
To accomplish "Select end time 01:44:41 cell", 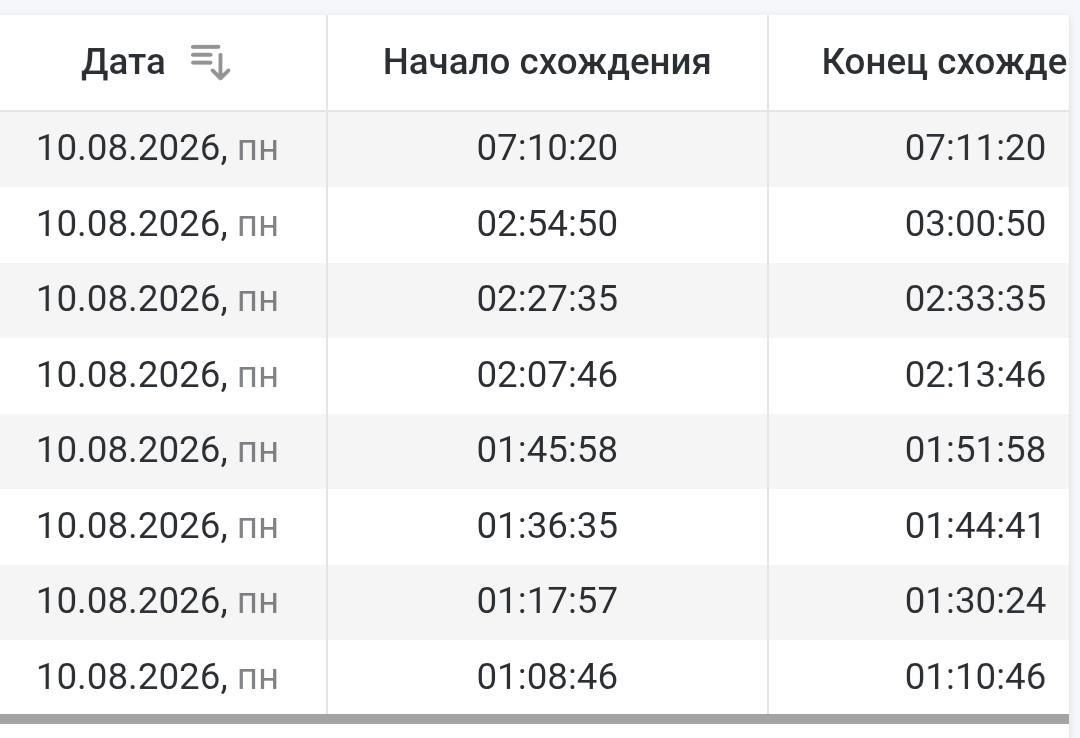I will tap(975, 526).
